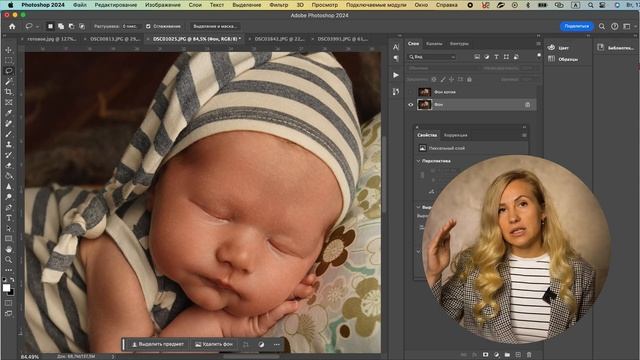This screenshot has height=360, width=640.
Task: Open the Edit Toolbar three-dots button
Action: (x=9, y=270)
